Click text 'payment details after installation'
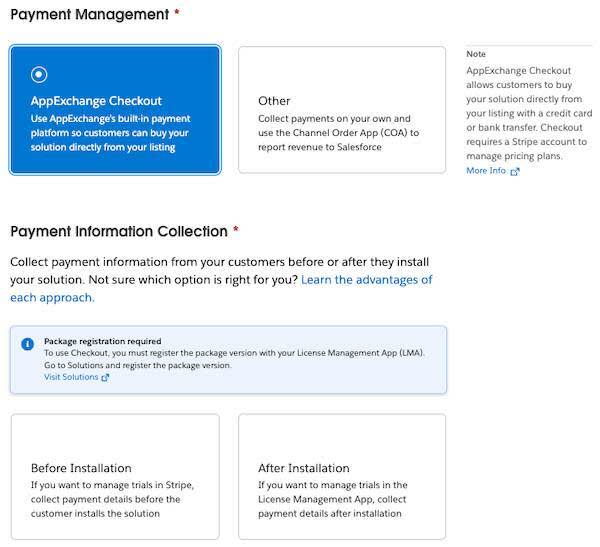This screenshot has width=600, height=547. point(330,513)
